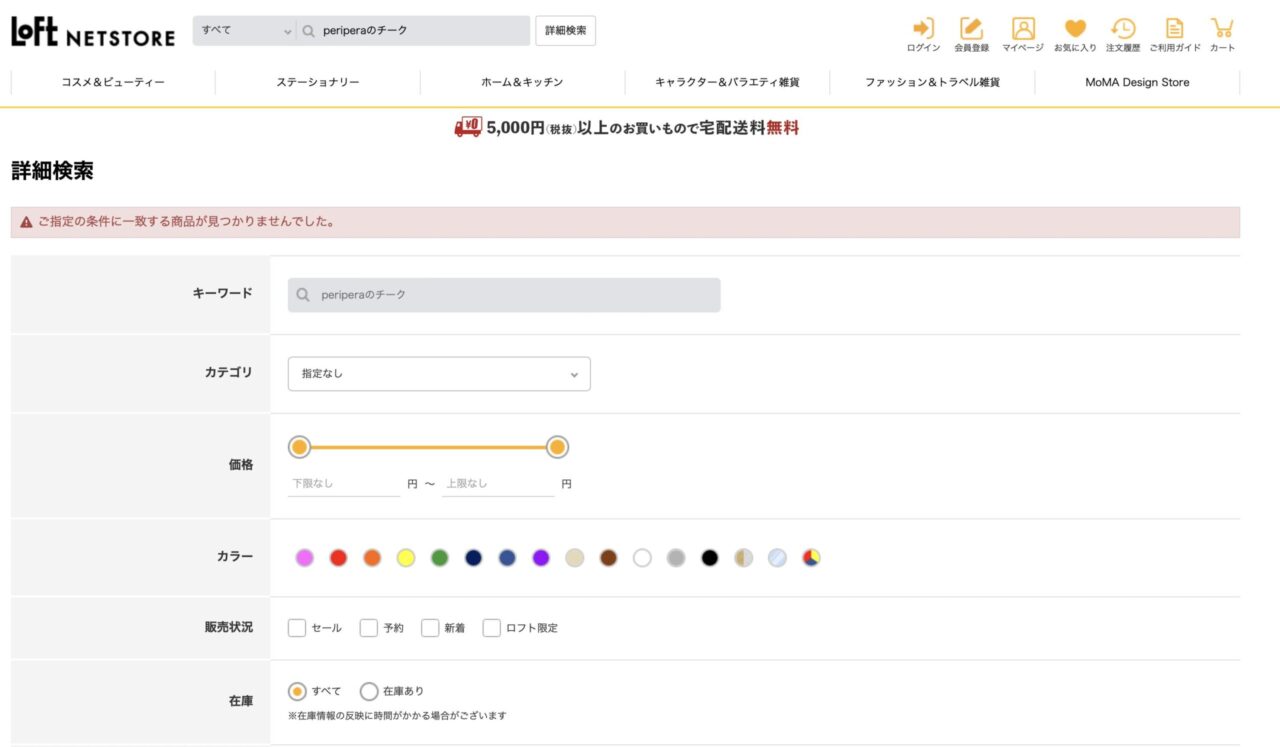Open MoMA Design Store menu
Image resolution: width=1280 pixels, height=747 pixels.
[1137, 82]
